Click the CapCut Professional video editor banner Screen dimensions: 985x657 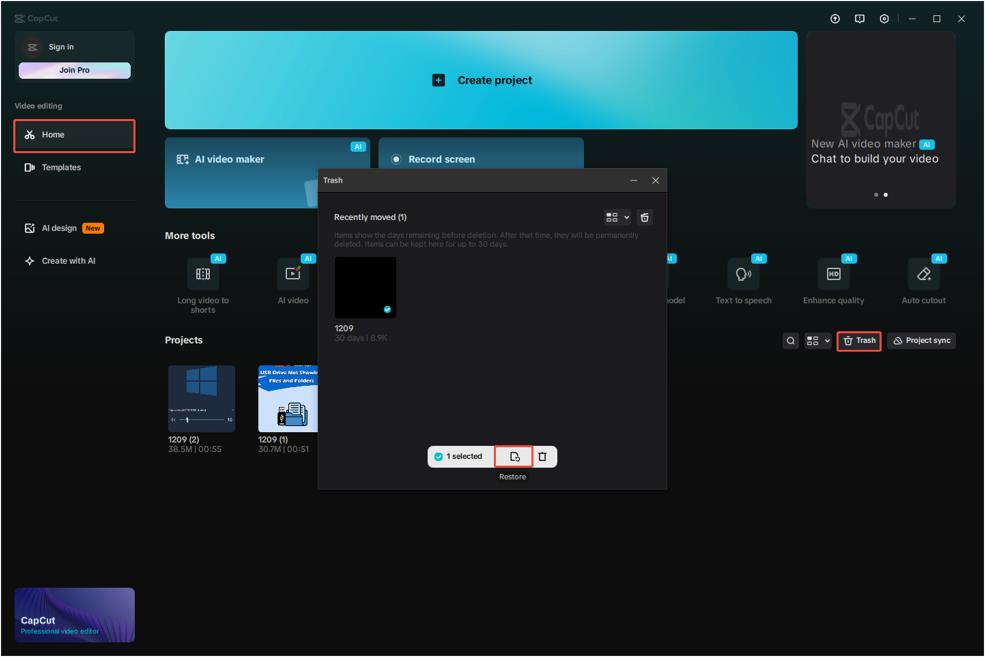pyautogui.click(x=74, y=615)
